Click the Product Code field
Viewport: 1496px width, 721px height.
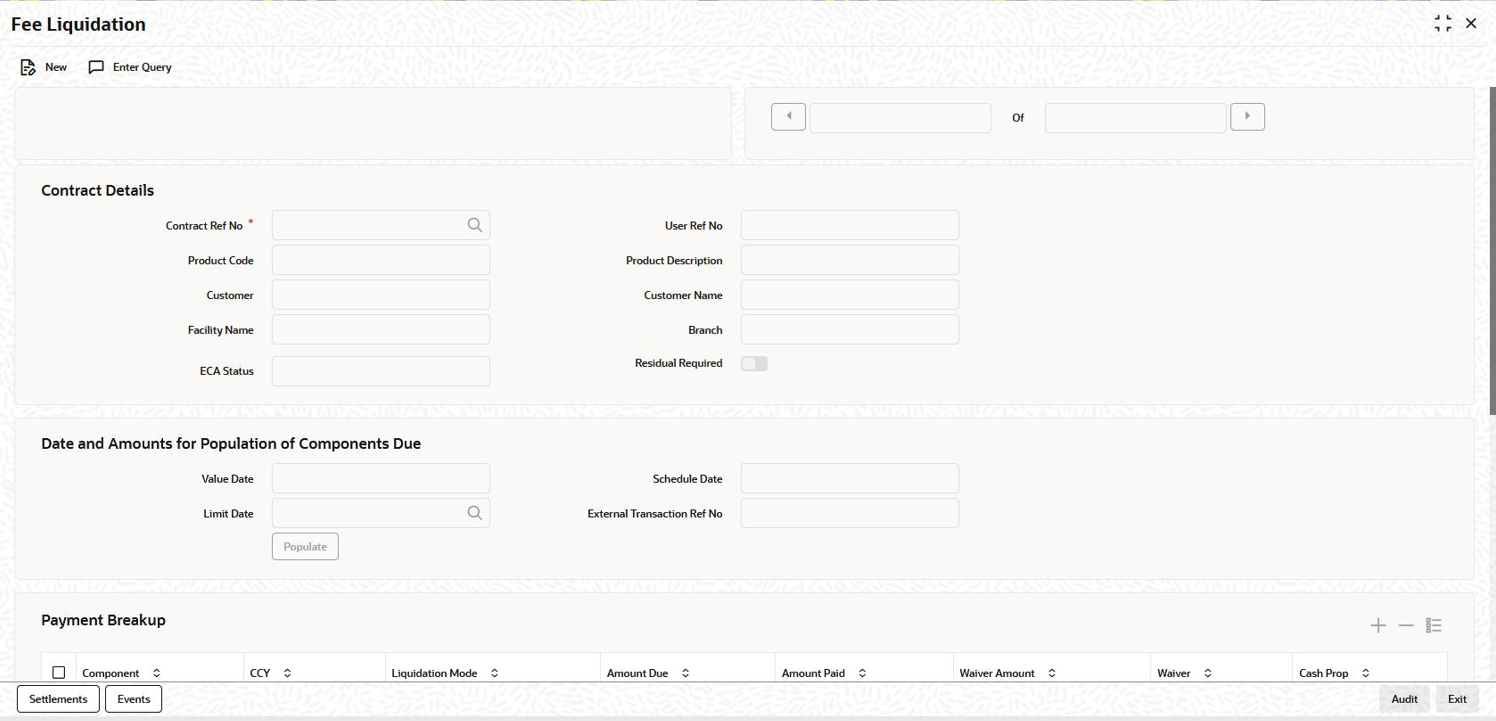(x=381, y=260)
